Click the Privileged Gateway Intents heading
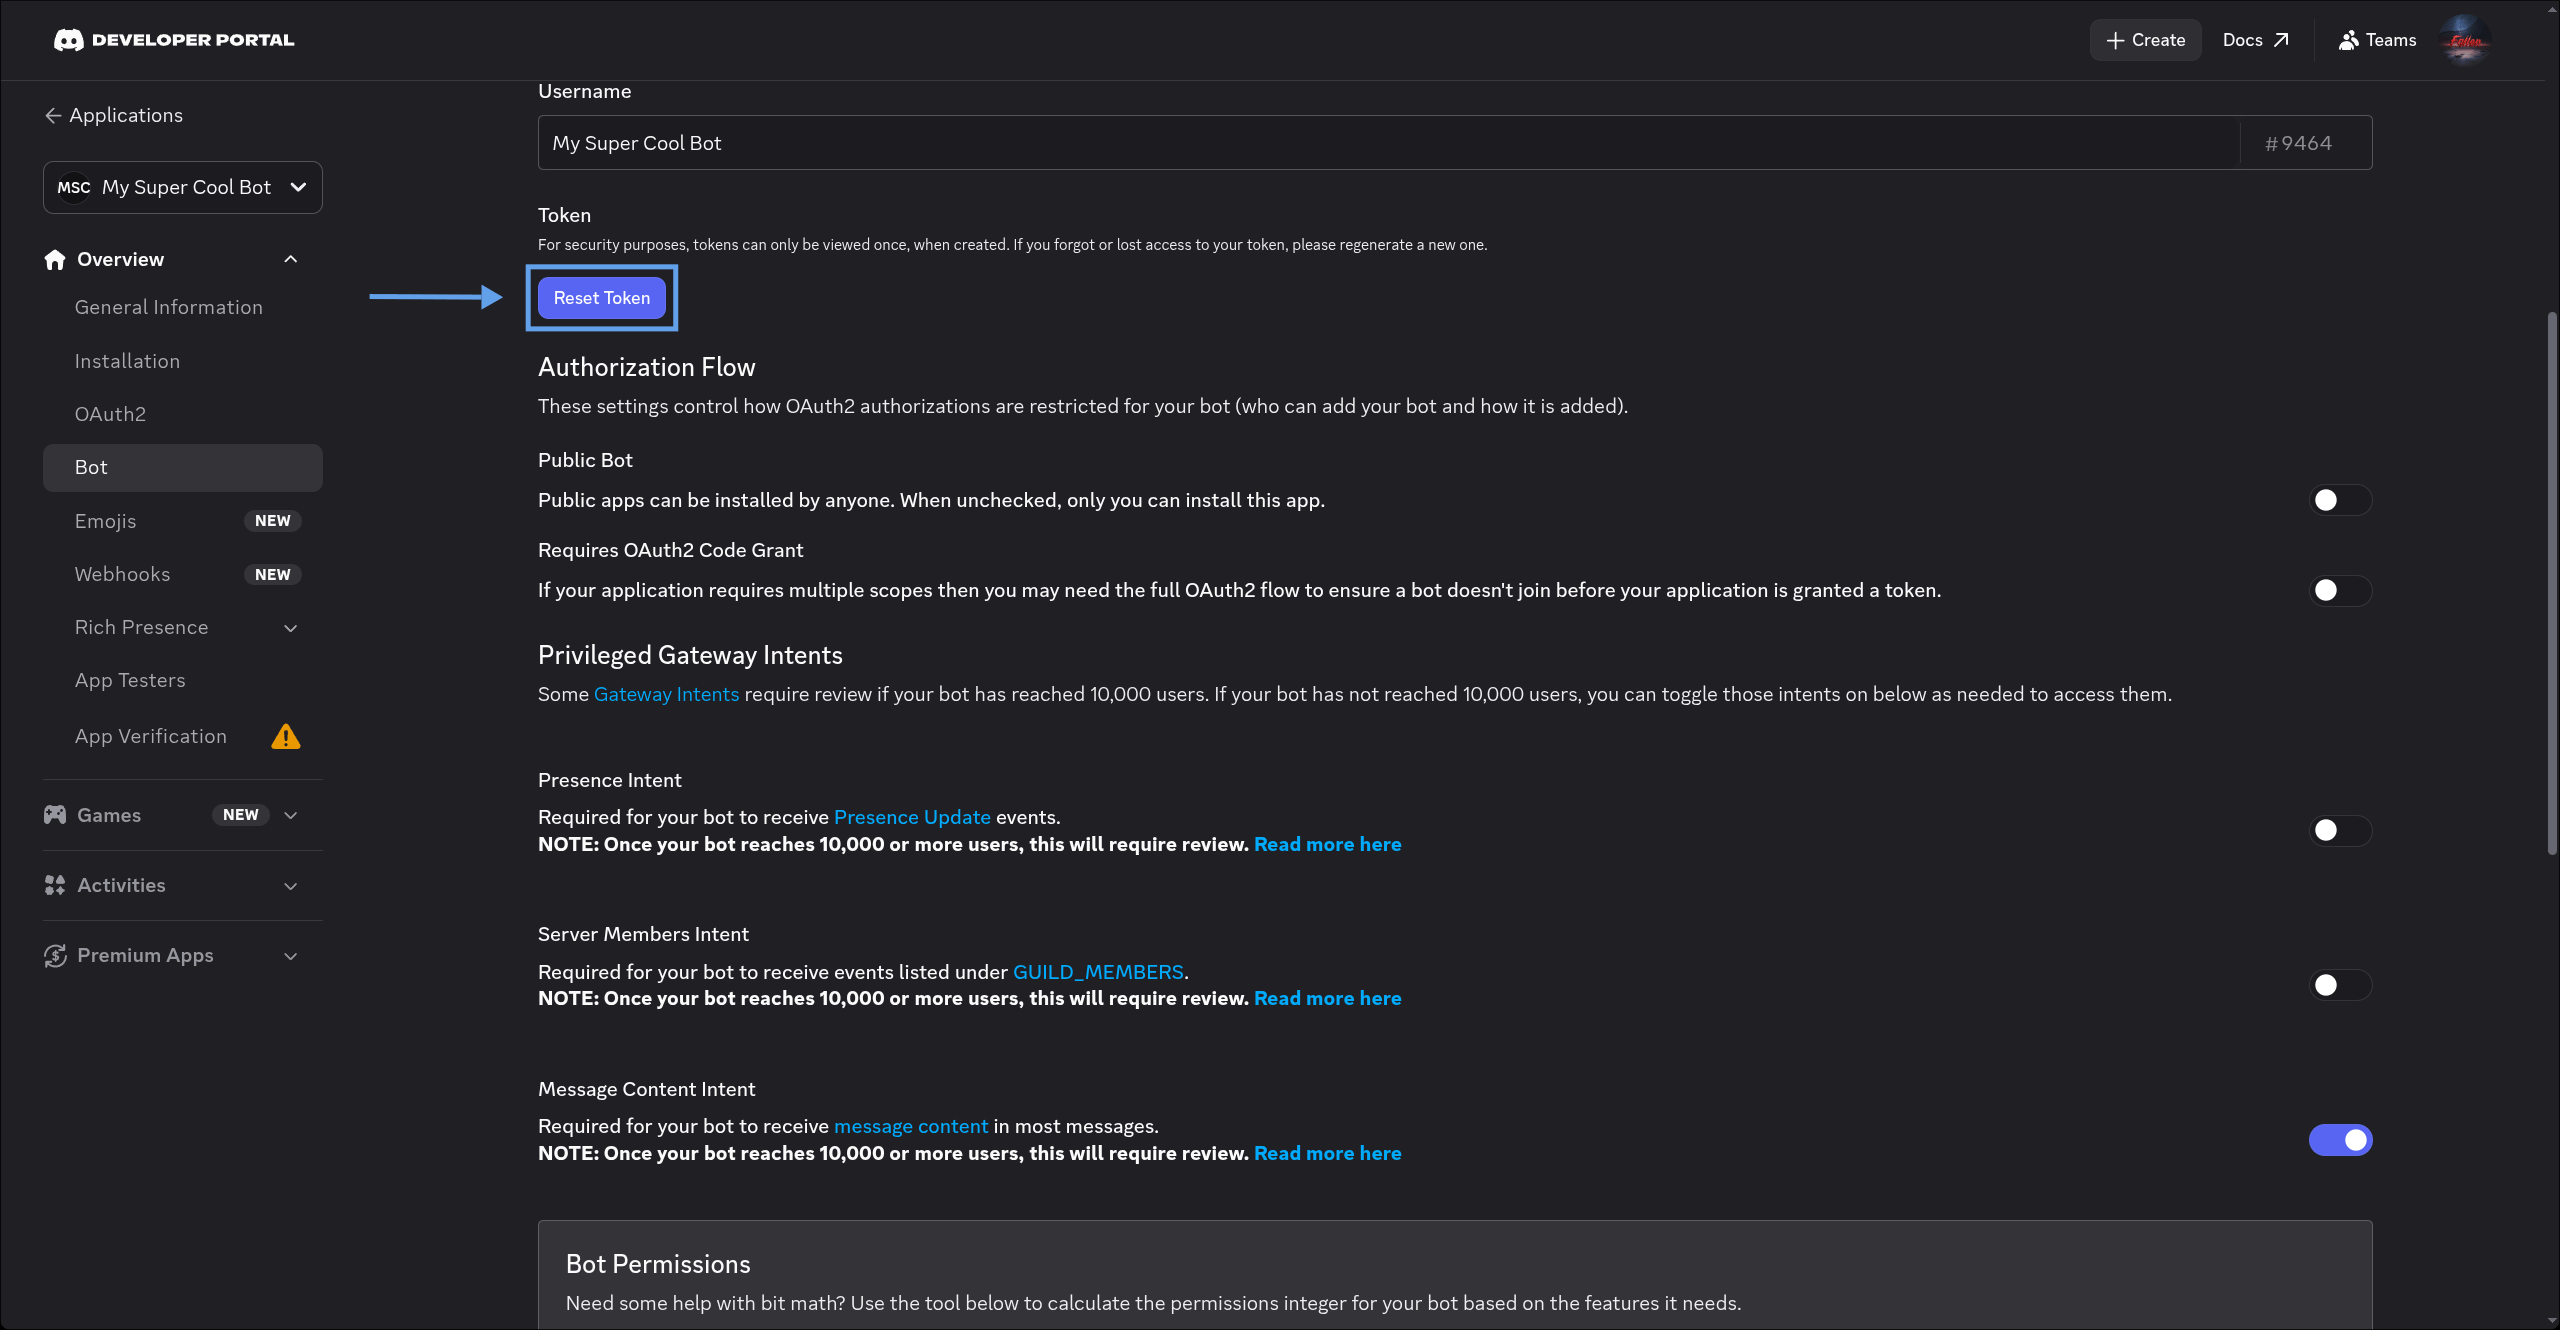The width and height of the screenshot is (2560, 1330). click(690, 655)
